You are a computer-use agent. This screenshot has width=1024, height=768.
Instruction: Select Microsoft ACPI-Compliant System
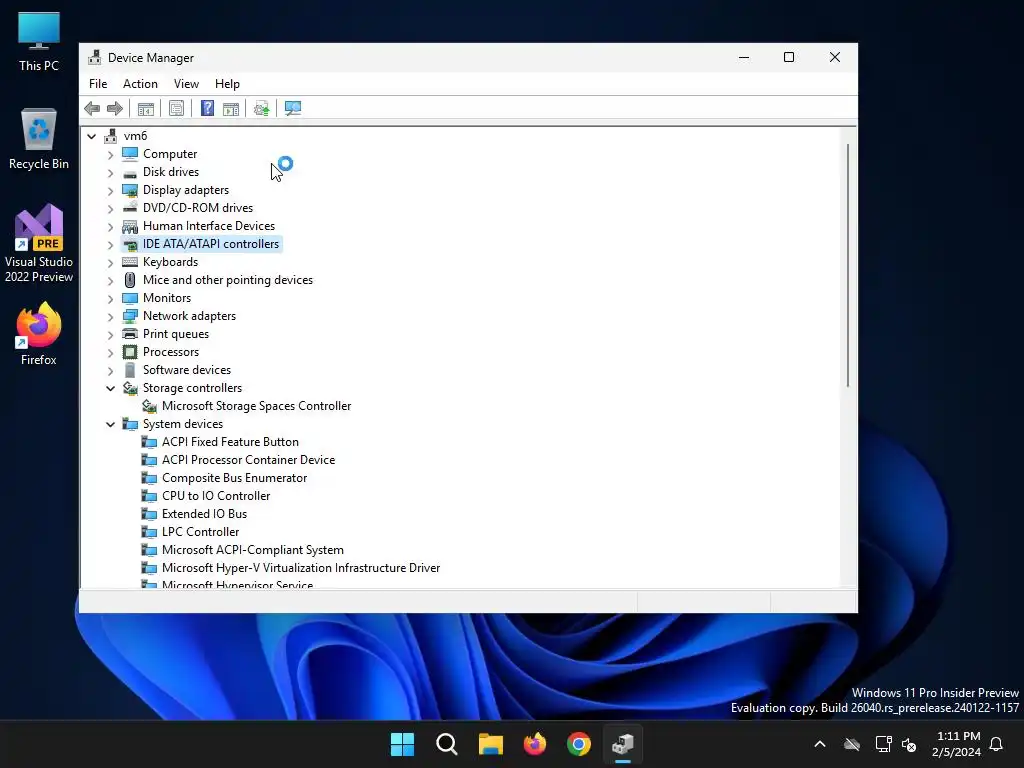pos(253,550)
